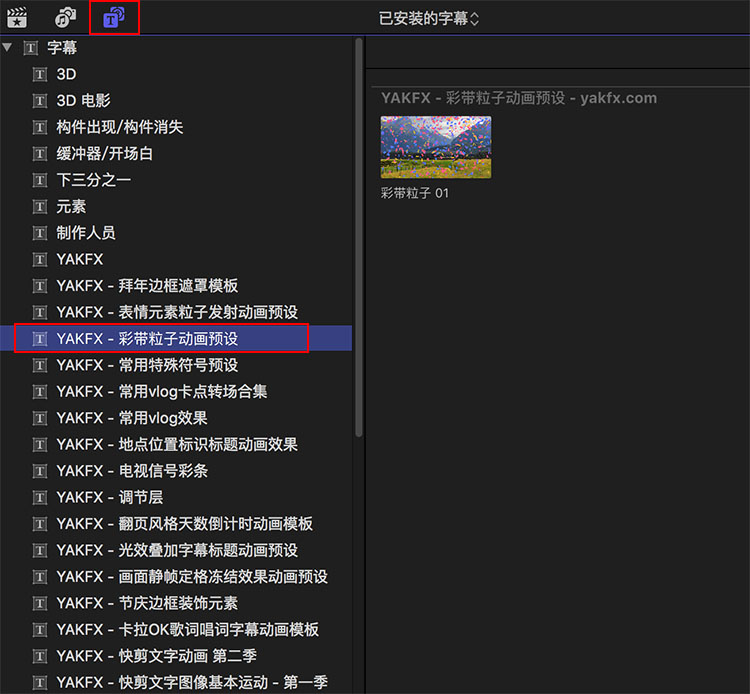The image size is (750, 694).
Task: Select YAKFX - 彩带粒子动画预设 row
Action: coord(176,339)
